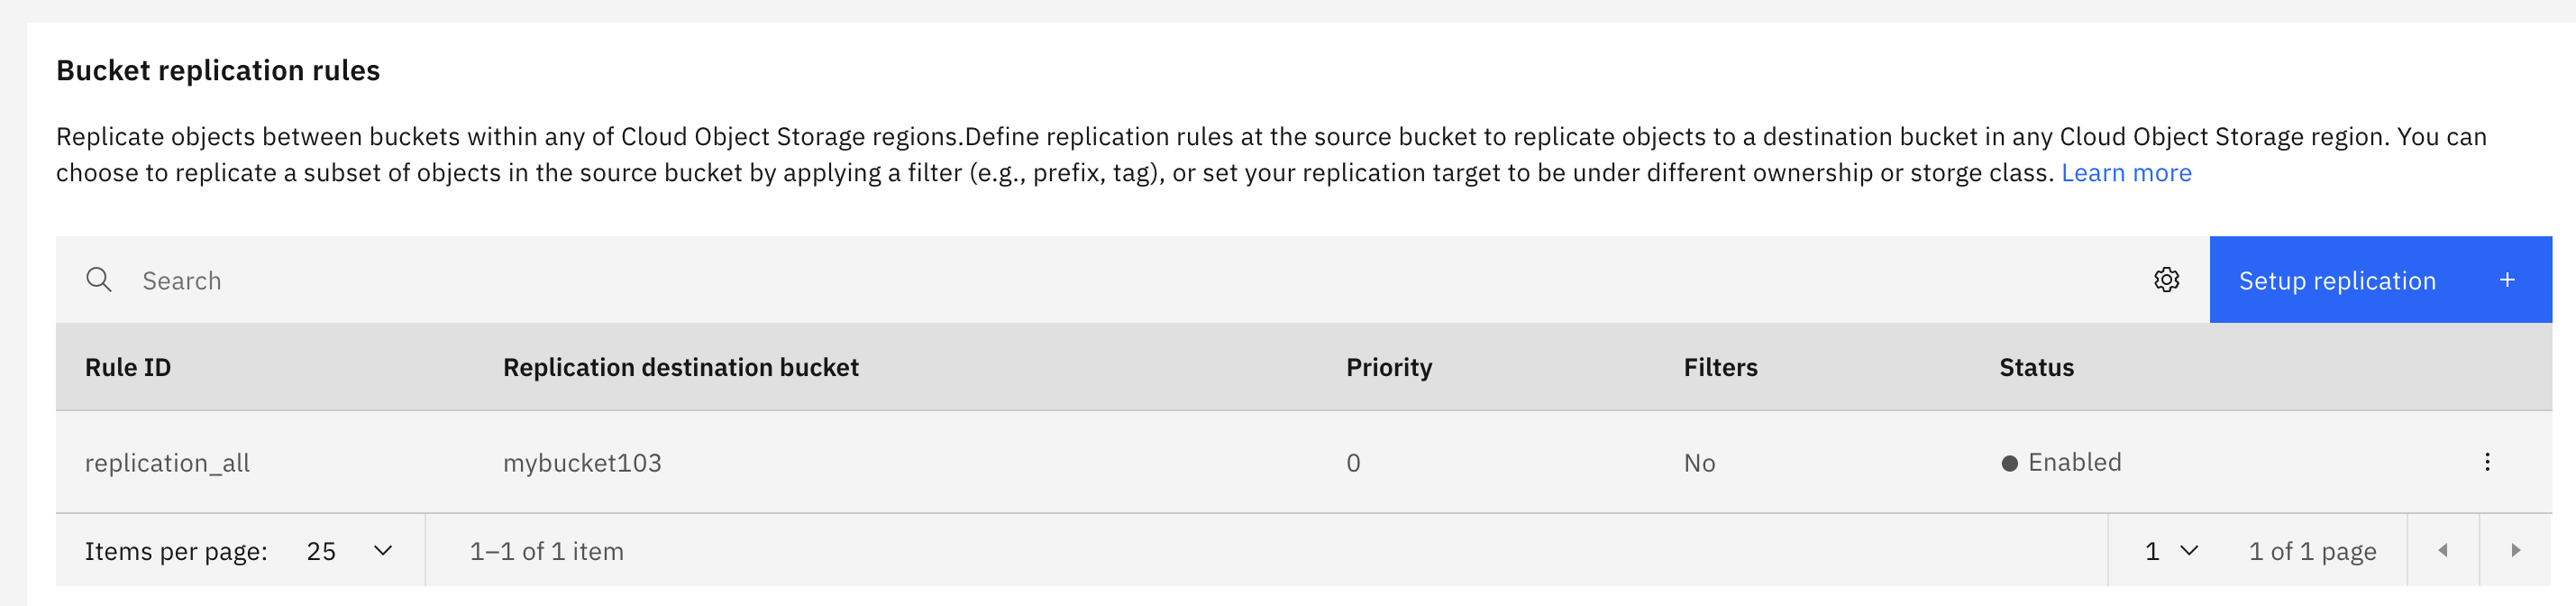
Task: Click the Priority column header
Action: 1388,367
